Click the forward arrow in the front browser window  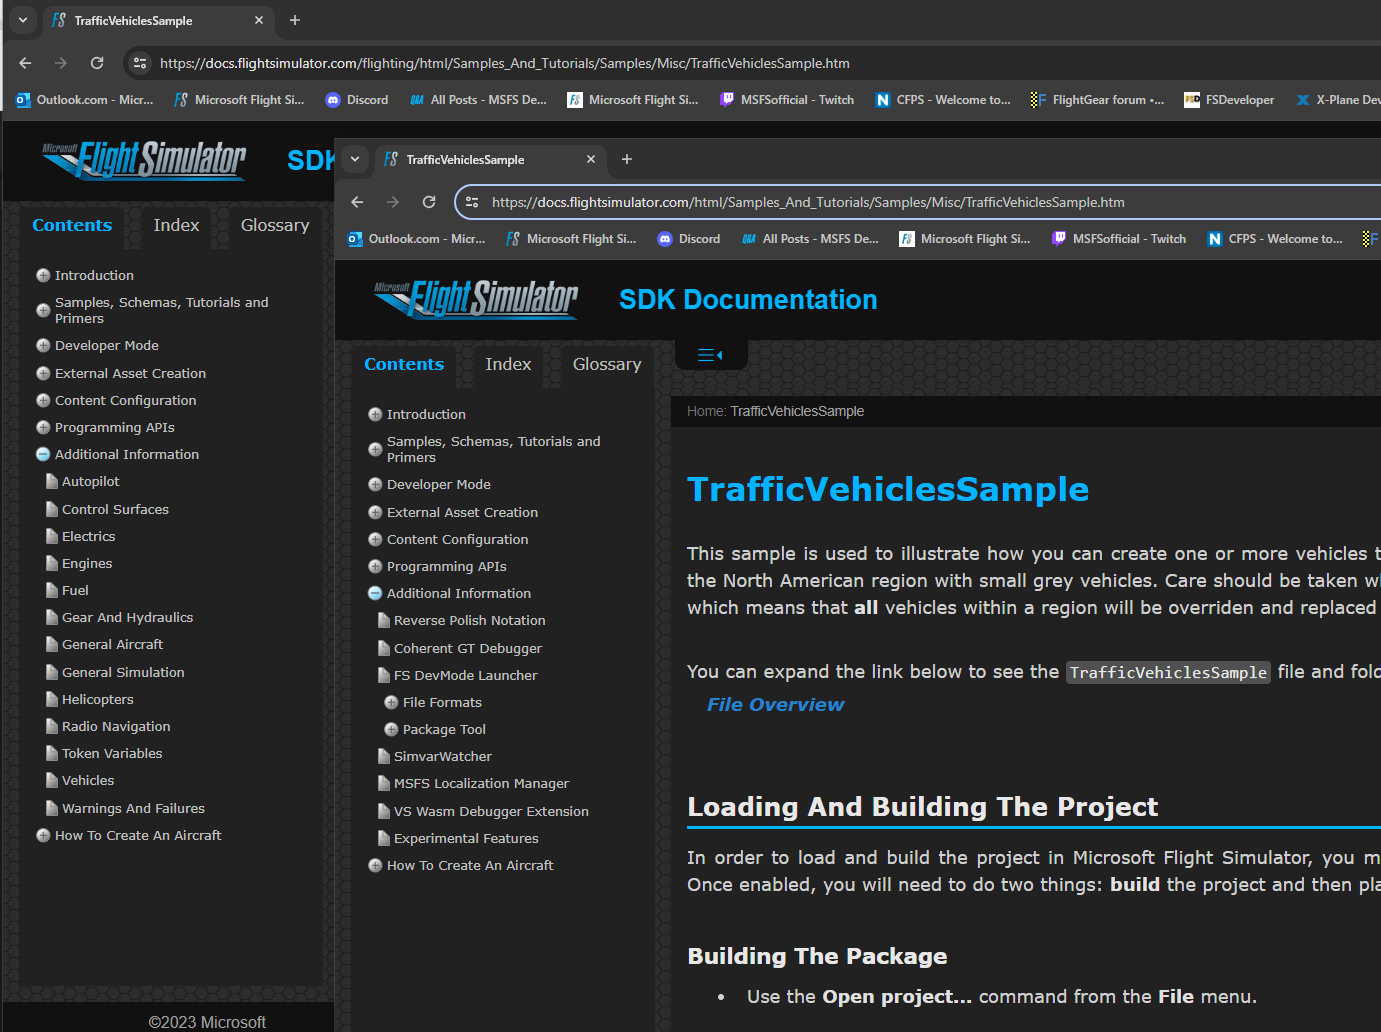(393, 202)
